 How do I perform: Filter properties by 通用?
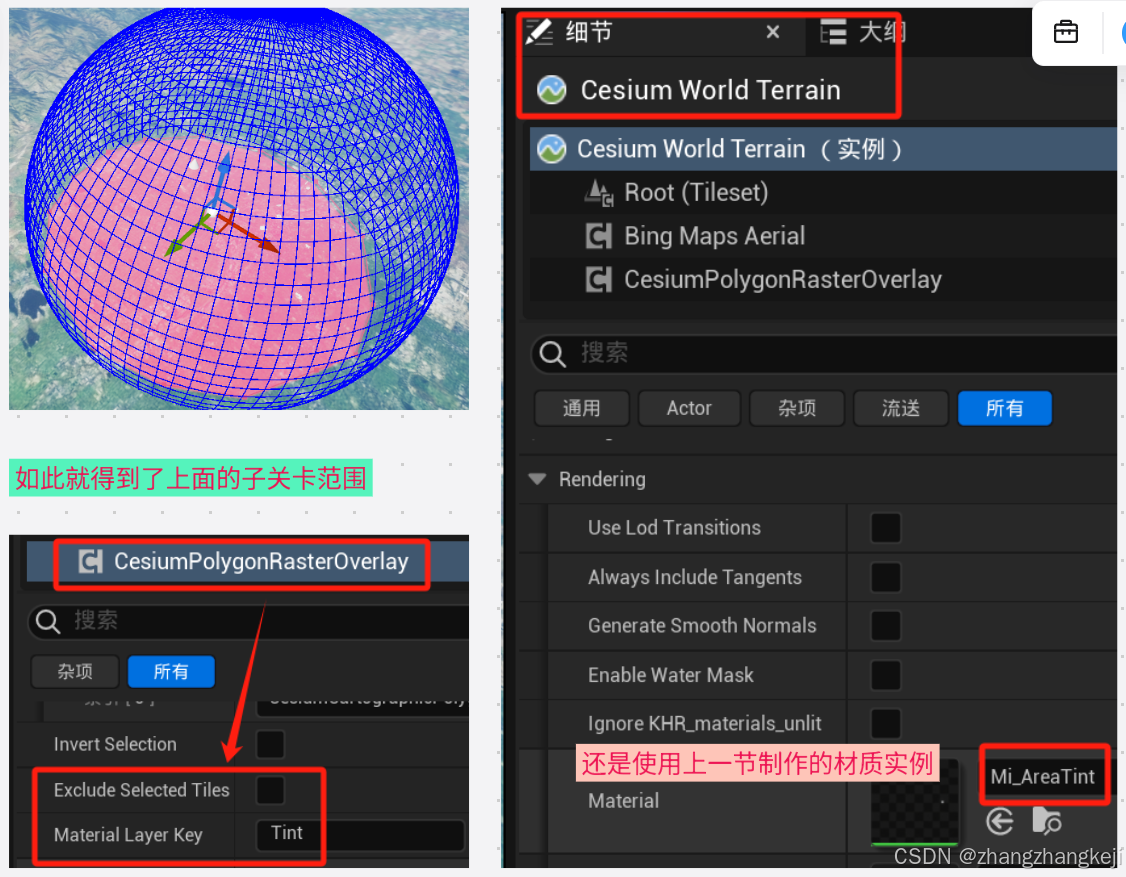[x=582, y=408]
